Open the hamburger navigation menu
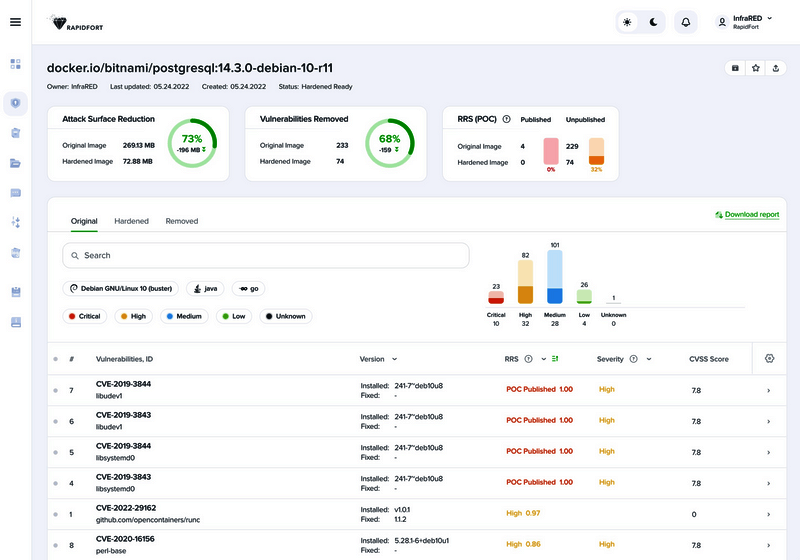The height and width of the screenshot is (560, 800). tap(15, 22)
